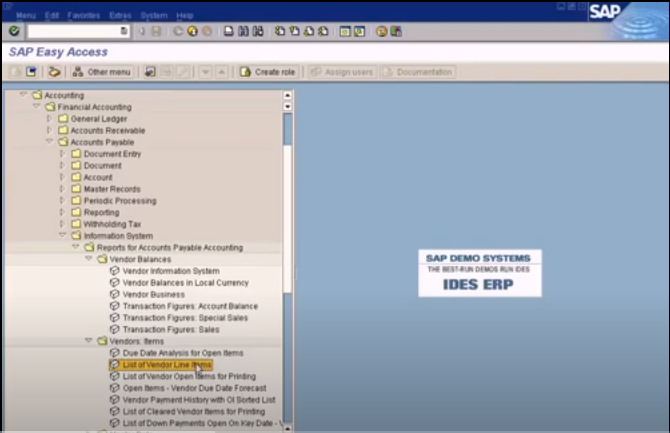Click the Move favorites down arrow icon

pyautogui.click(x=205, y=72)
